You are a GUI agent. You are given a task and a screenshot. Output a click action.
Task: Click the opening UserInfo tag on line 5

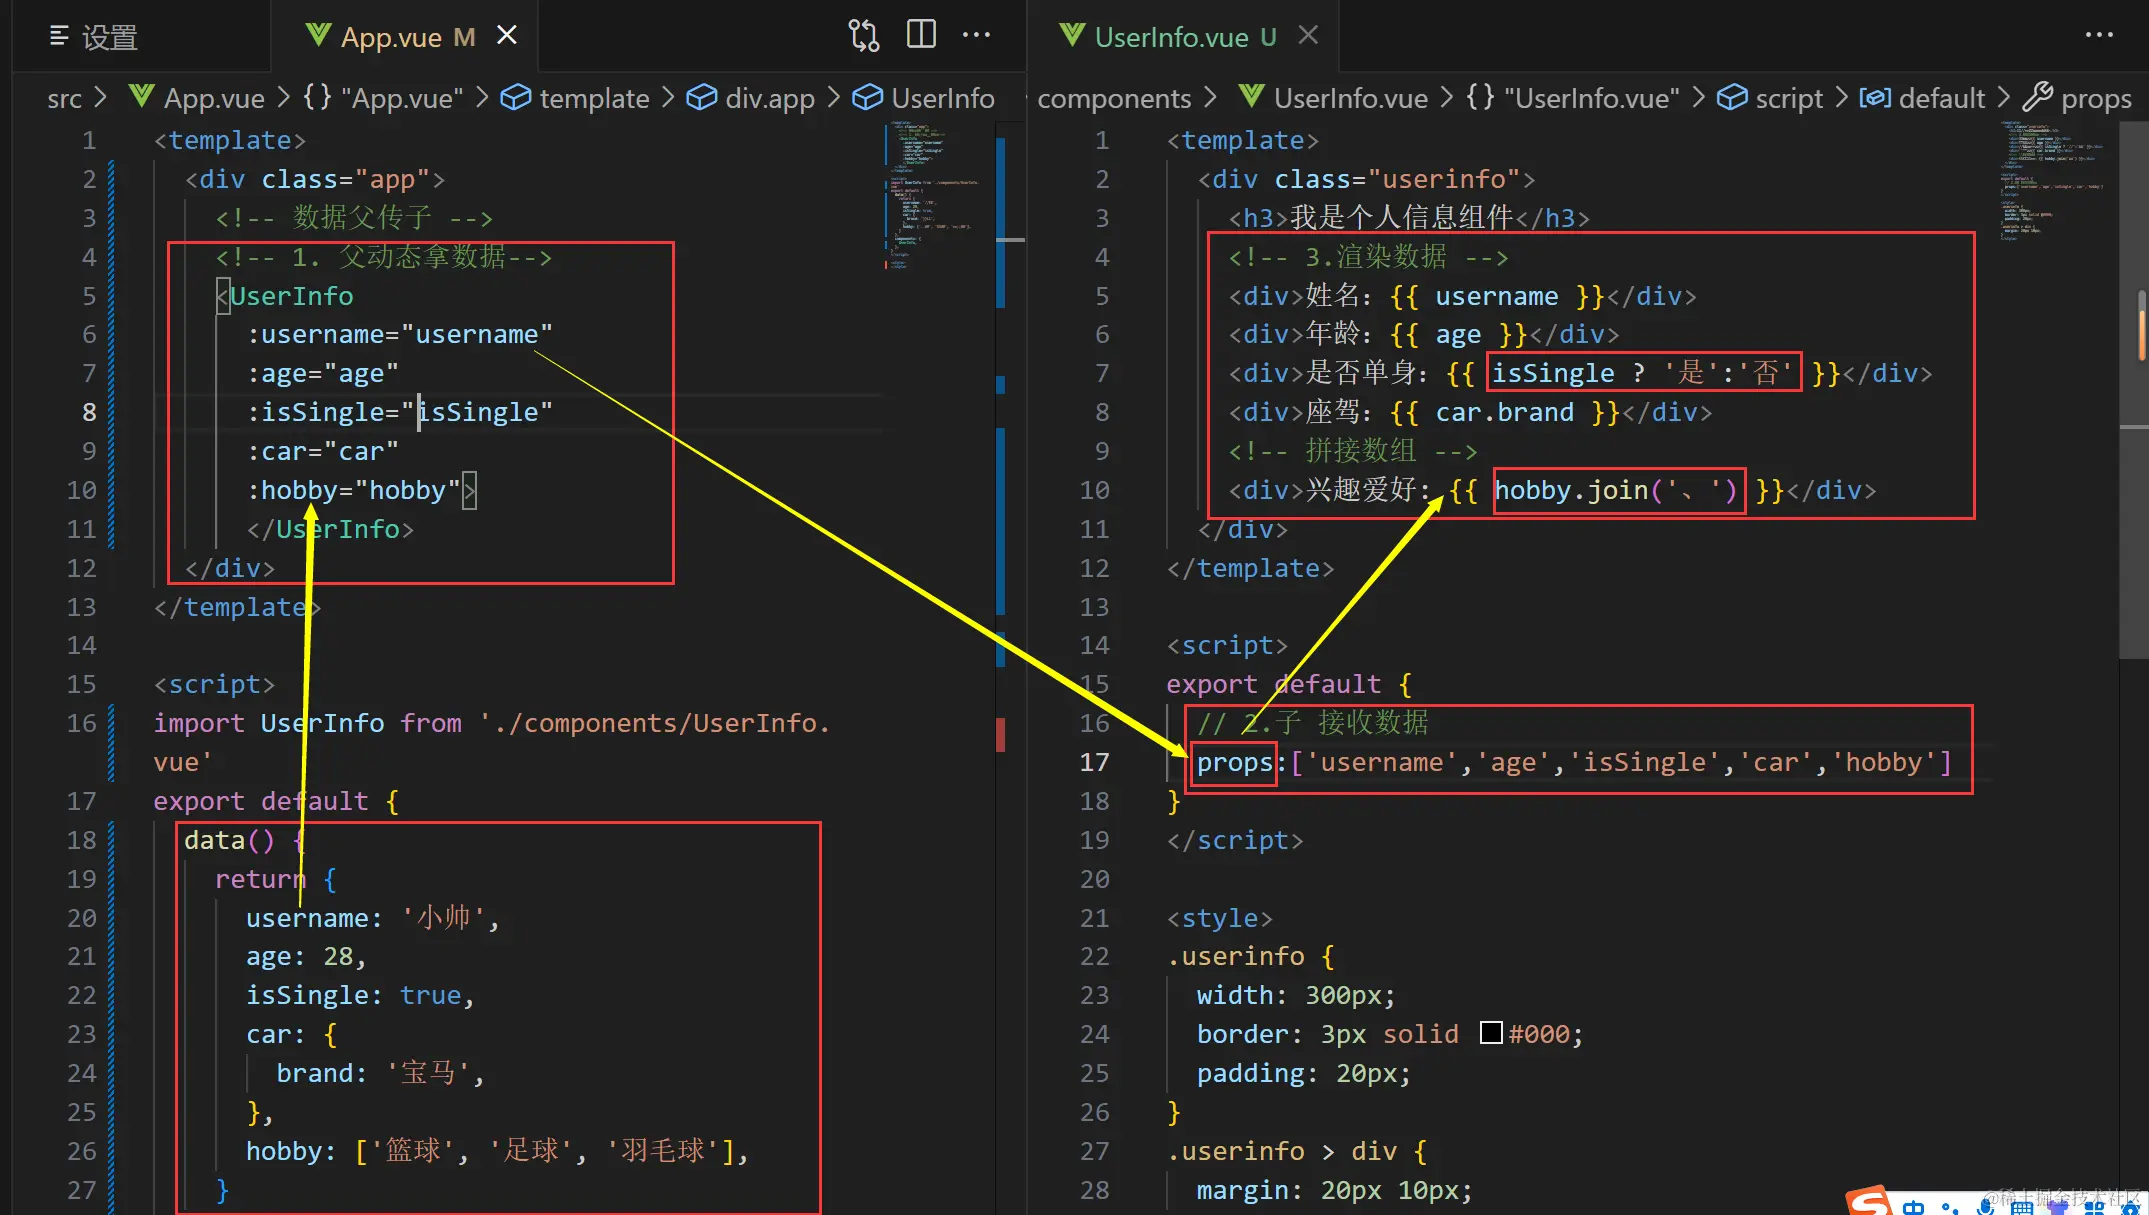[x=285, y=296]
